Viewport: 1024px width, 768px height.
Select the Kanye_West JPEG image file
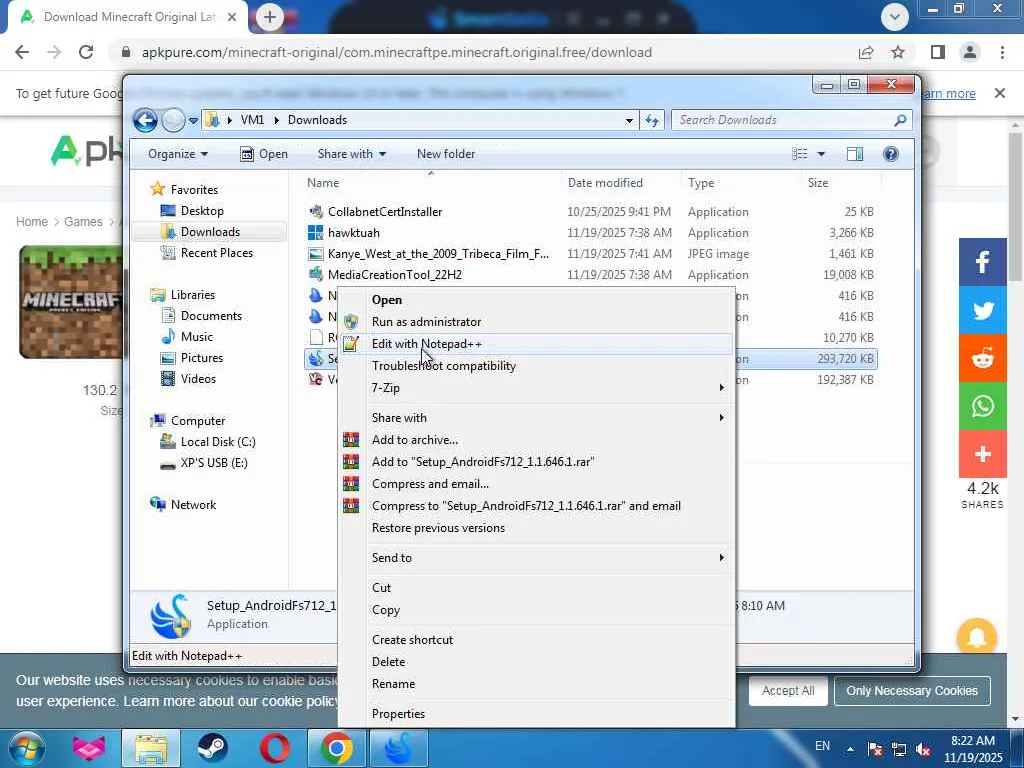click(590, 253)
